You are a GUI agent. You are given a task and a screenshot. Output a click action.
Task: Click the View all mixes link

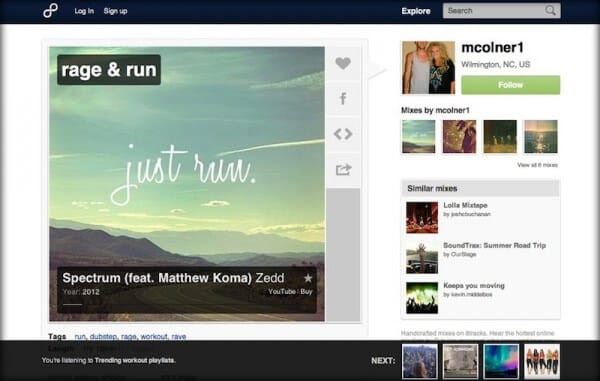pos(537,165)
